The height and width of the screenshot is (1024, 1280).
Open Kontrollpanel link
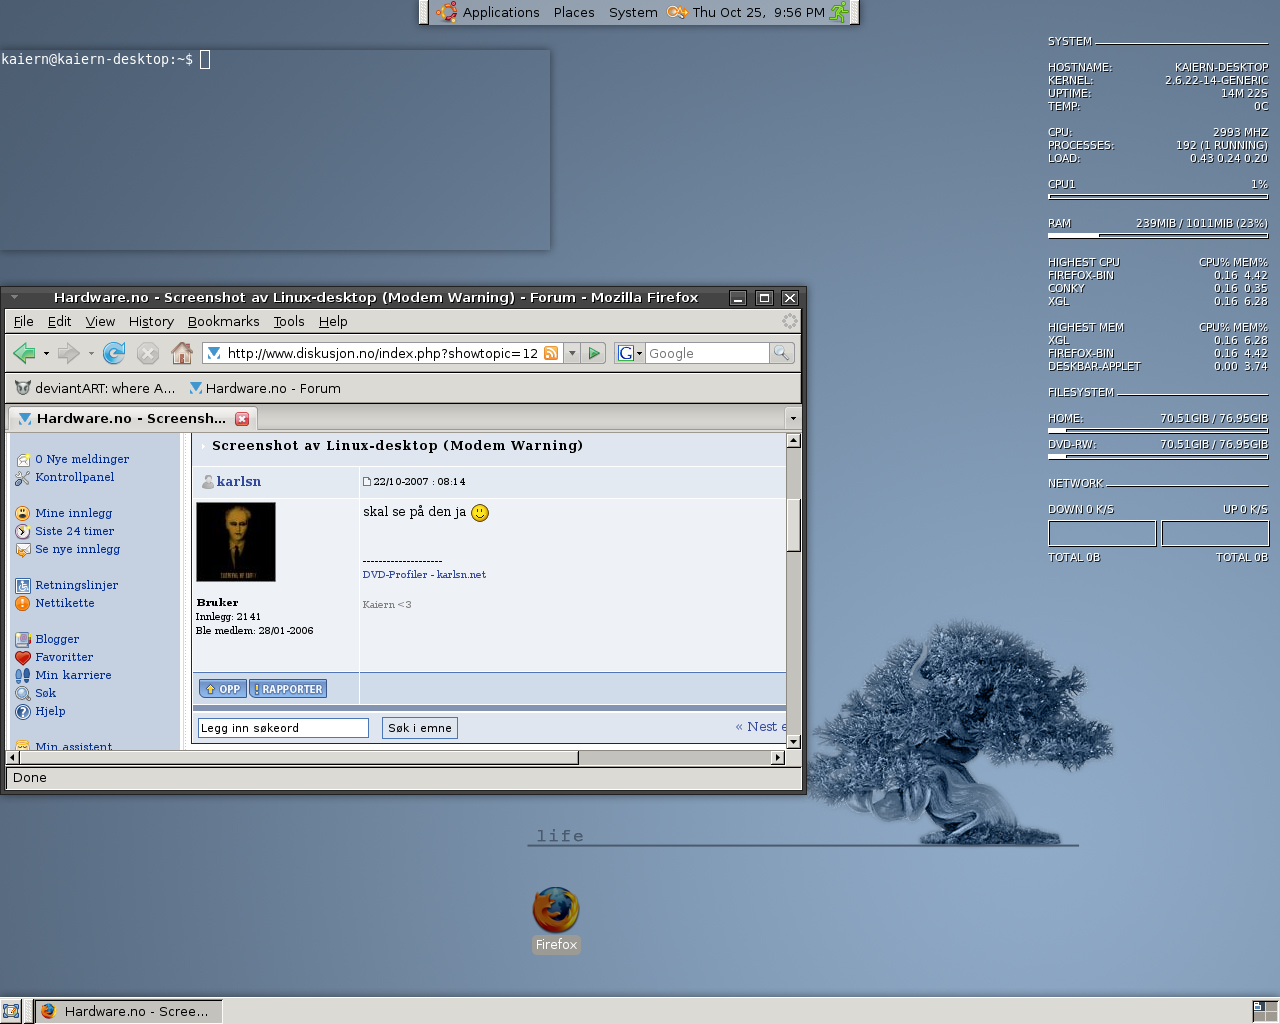tap(75, 477)
